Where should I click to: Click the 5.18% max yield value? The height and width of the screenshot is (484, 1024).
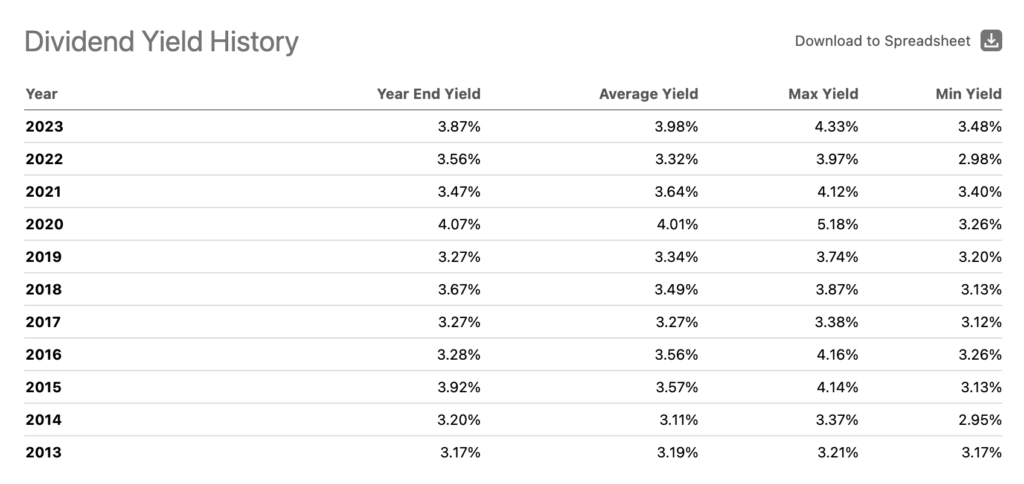pos(836,224)
